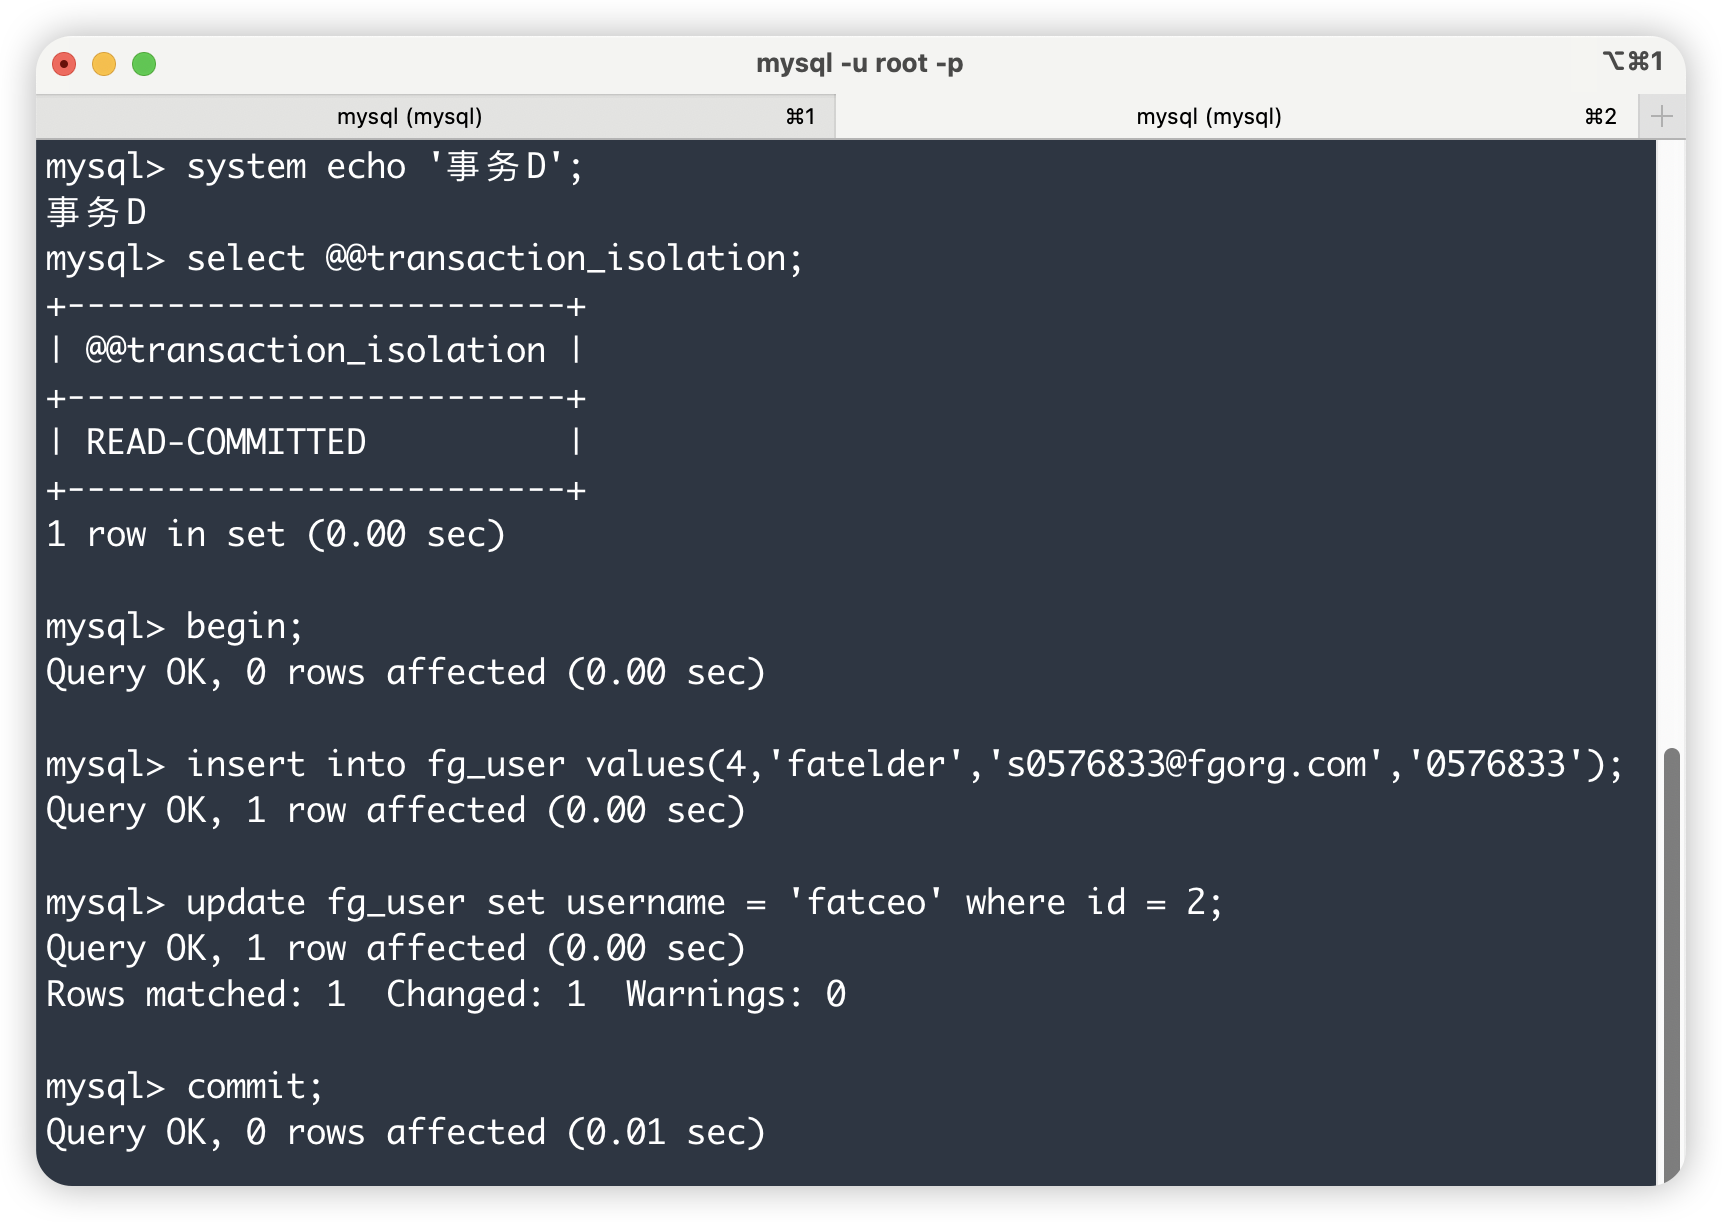Click the system echo '事务D' command
The height and width of the screenshot is (1222, 1722).
pos(384,167)
